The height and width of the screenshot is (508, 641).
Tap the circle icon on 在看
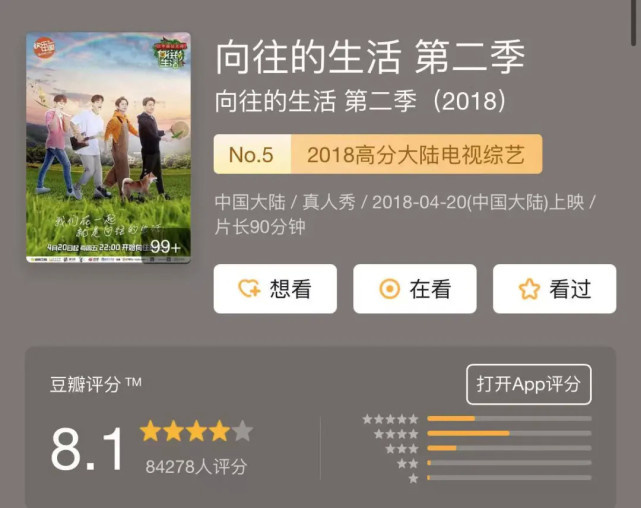point(390,289)
